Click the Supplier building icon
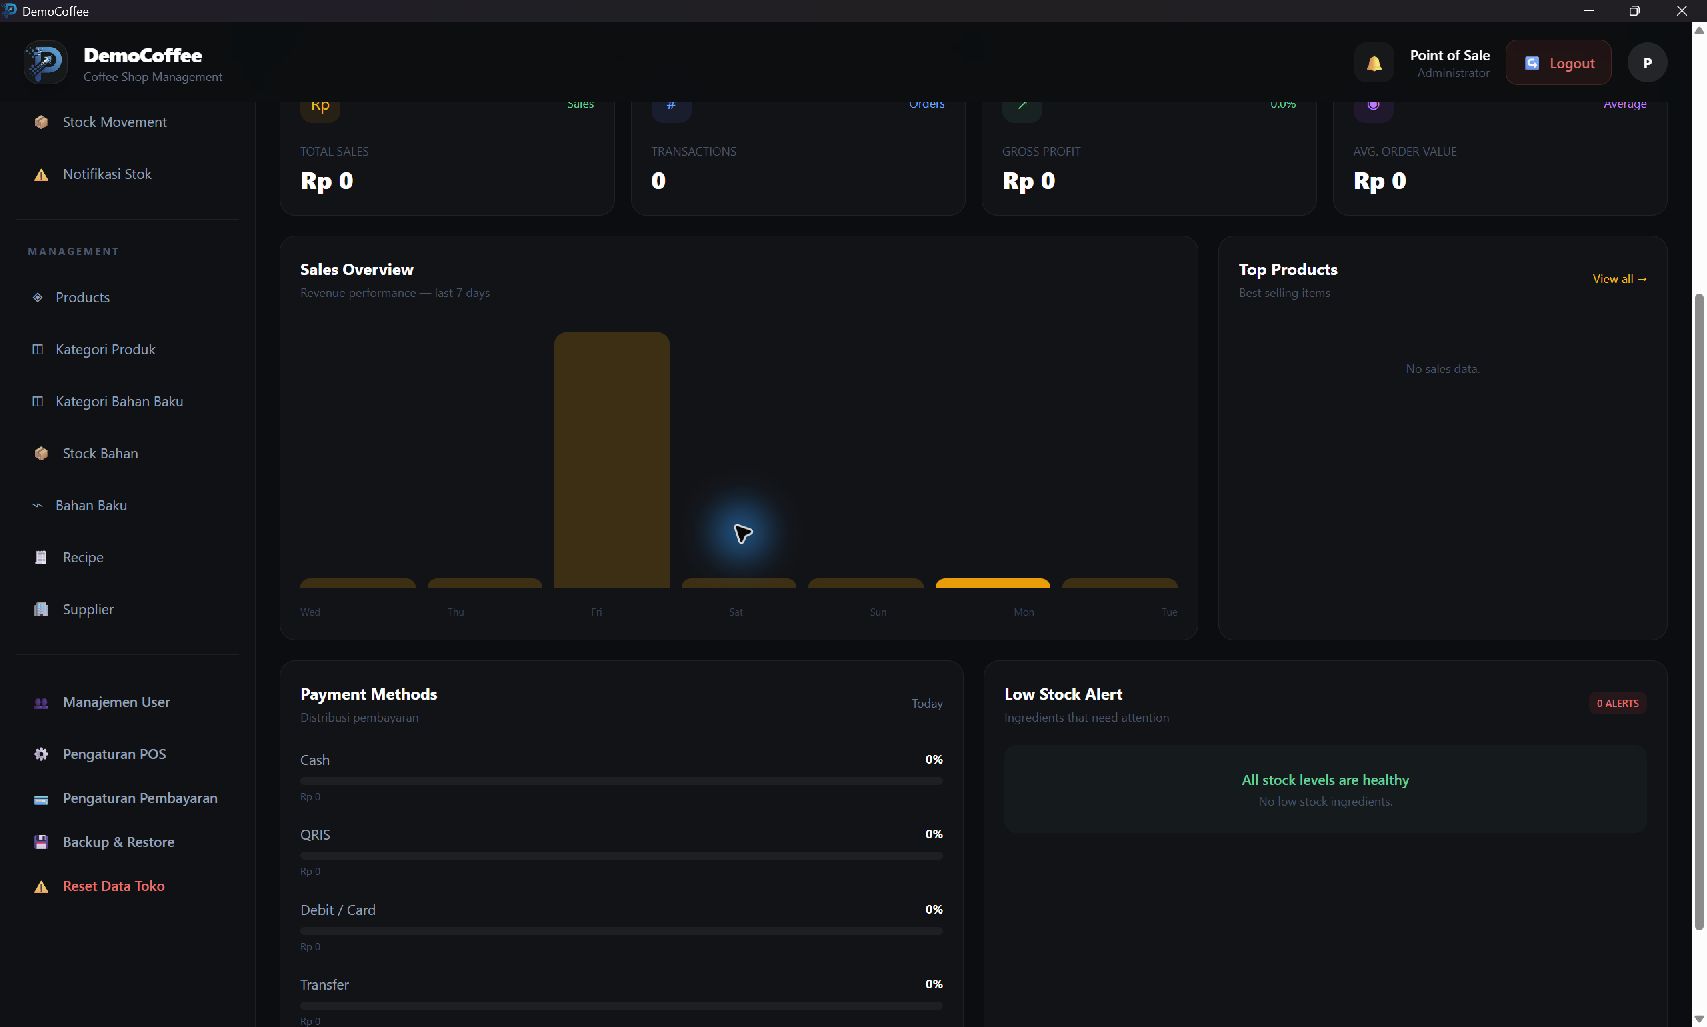The image size is (1707, 1027). (x=41, y=609)
